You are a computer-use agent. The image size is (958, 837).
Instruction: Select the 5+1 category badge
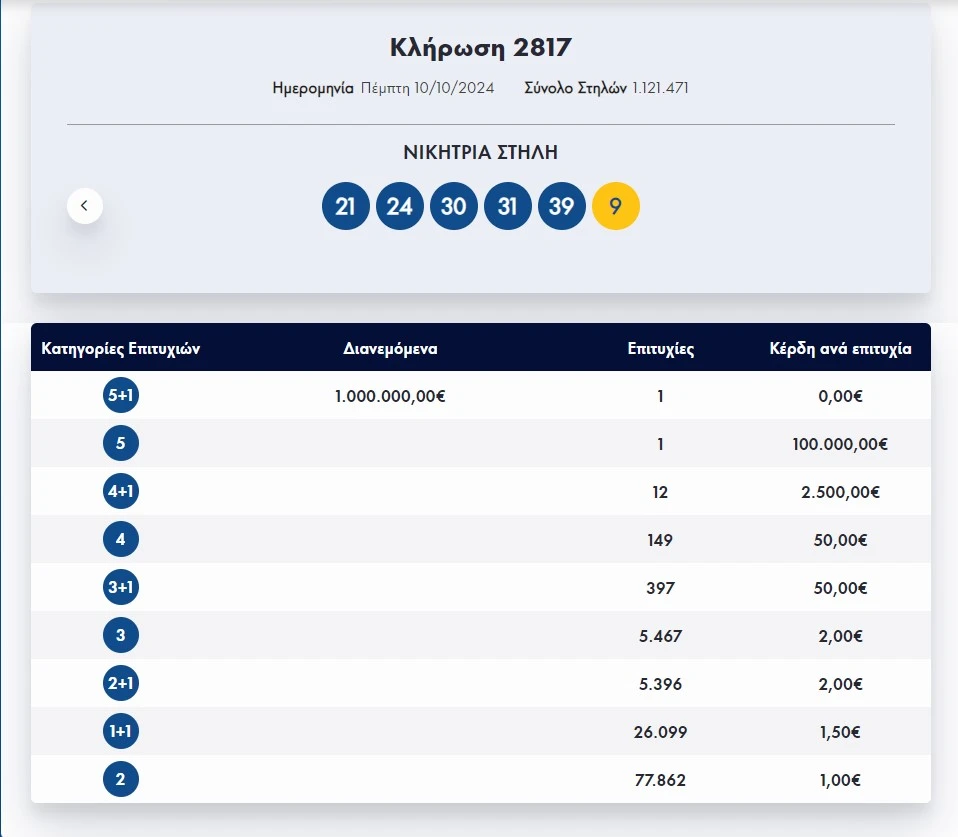(x=121, y=395)
